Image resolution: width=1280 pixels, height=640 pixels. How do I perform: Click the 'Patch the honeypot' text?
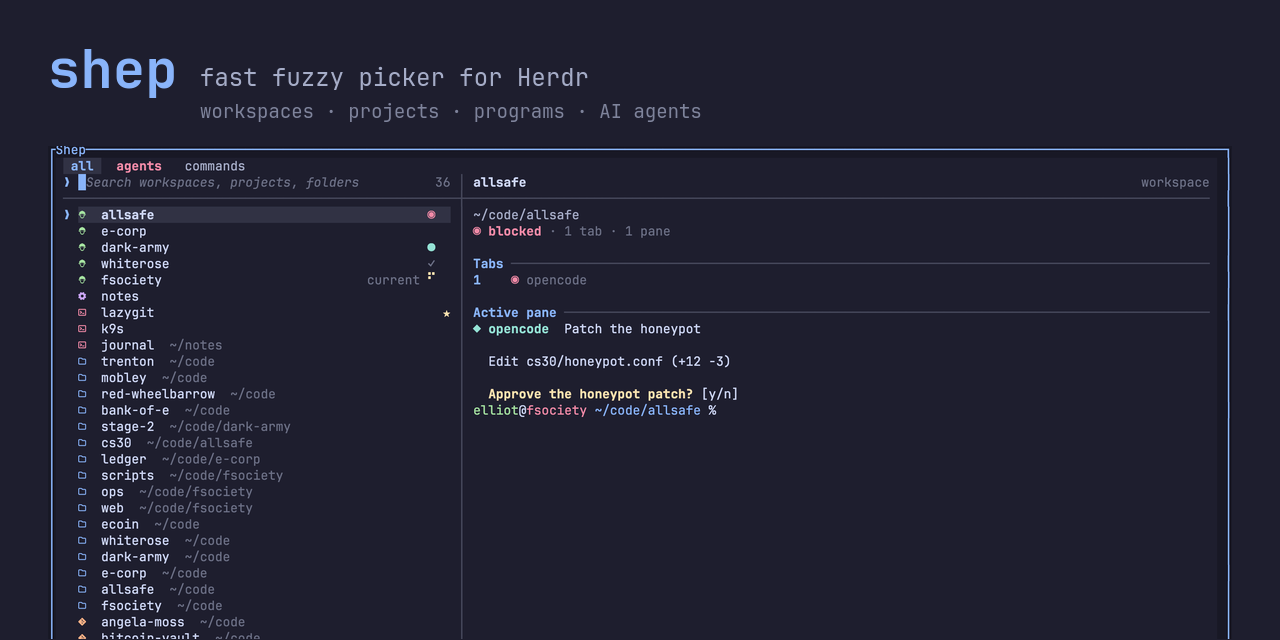(x=632, y=329)
